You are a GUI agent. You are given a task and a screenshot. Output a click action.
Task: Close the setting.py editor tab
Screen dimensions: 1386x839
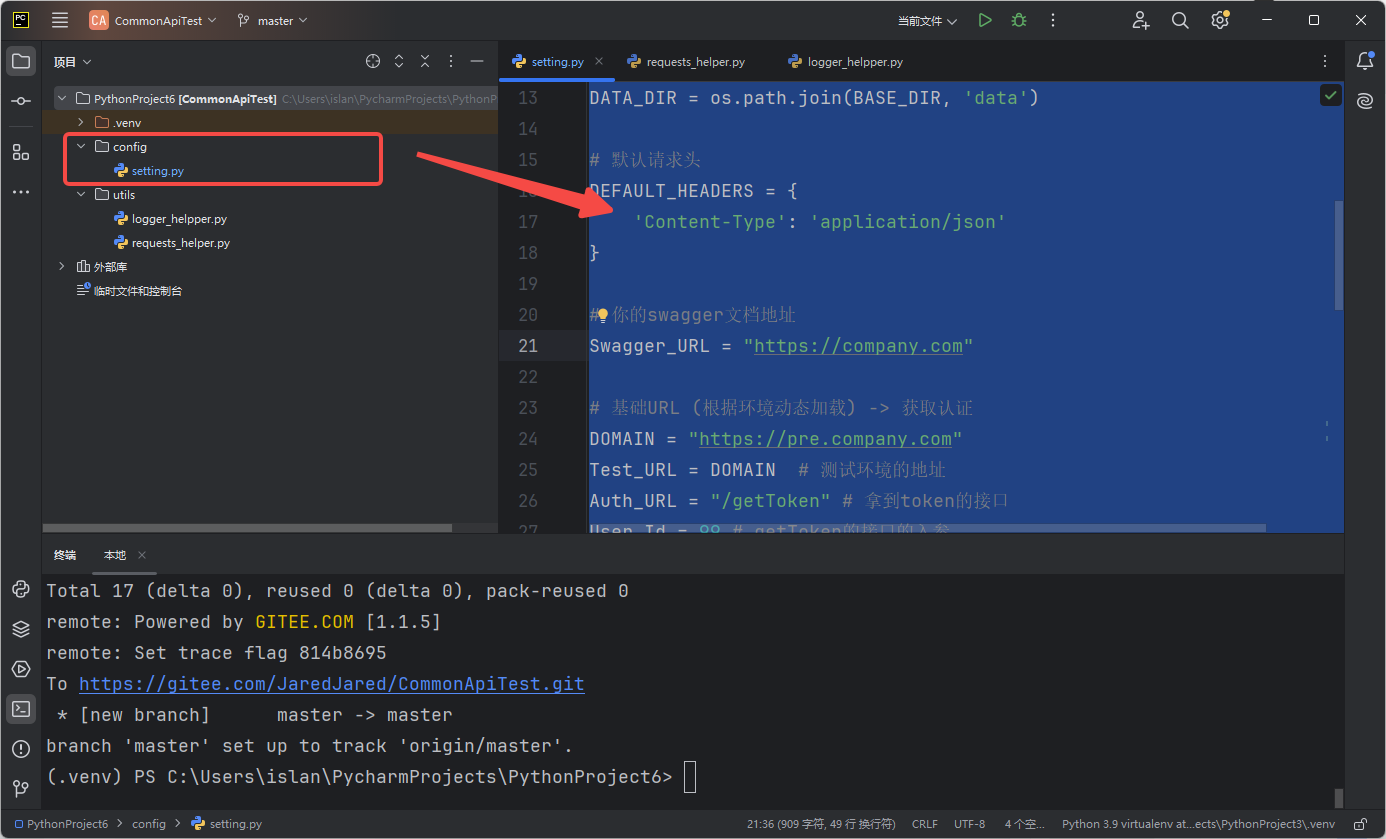tap(599, 62)
